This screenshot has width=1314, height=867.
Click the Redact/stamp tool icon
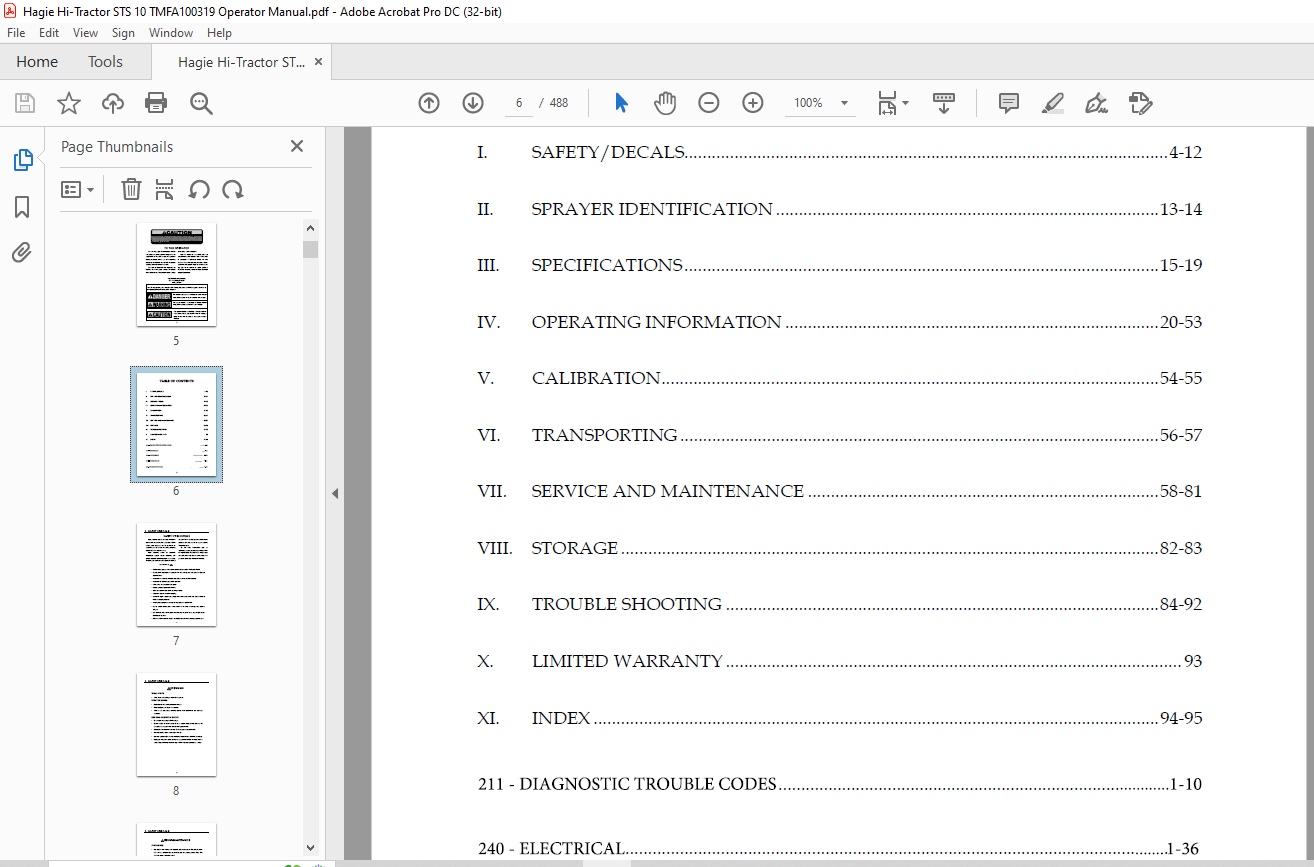1140,103
